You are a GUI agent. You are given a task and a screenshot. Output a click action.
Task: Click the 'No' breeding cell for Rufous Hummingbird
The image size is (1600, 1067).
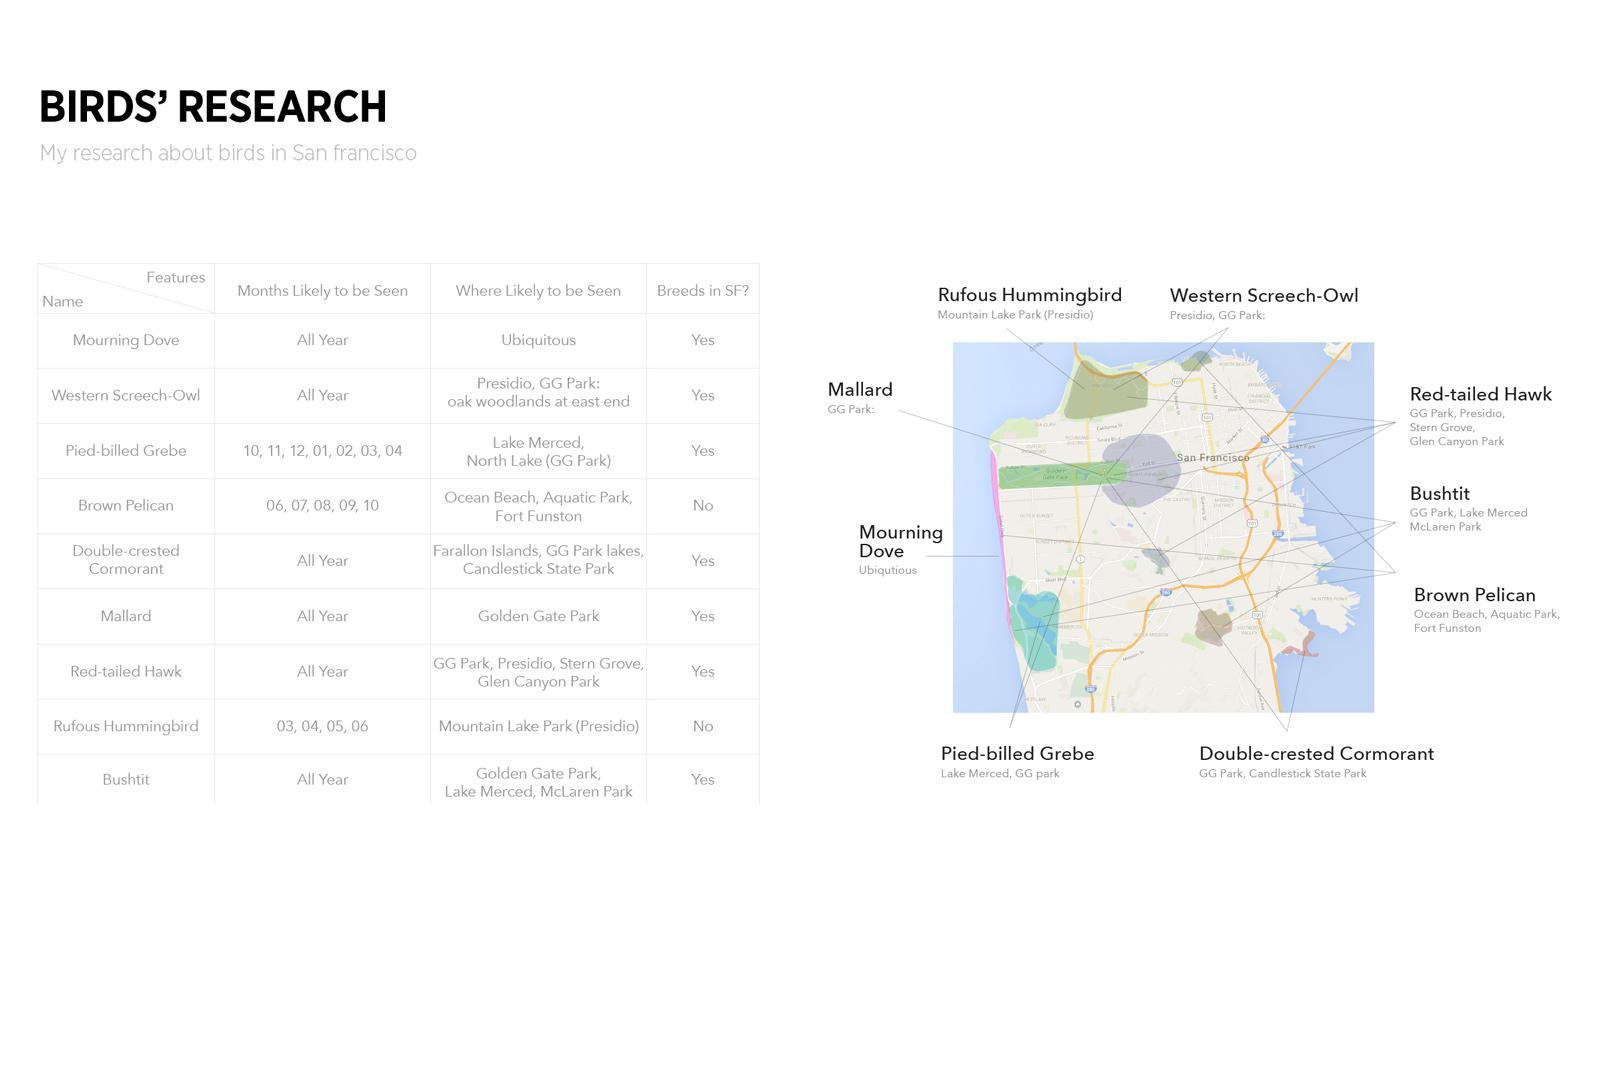point(702,727)
